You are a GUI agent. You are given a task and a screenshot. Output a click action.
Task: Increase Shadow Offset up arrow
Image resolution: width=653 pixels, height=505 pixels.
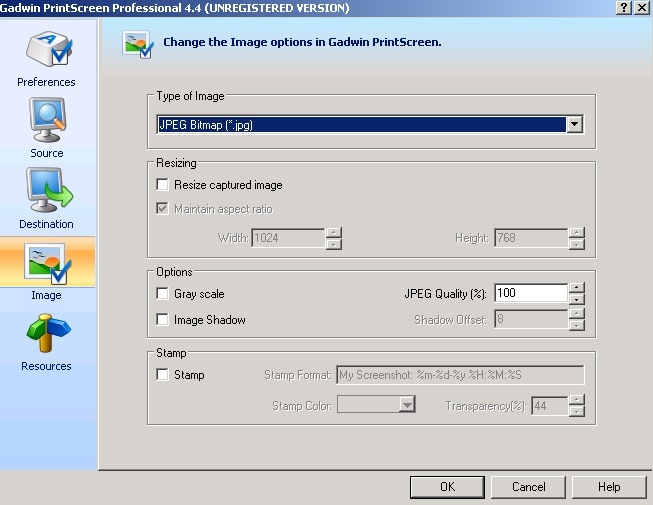tap(577, 313)
